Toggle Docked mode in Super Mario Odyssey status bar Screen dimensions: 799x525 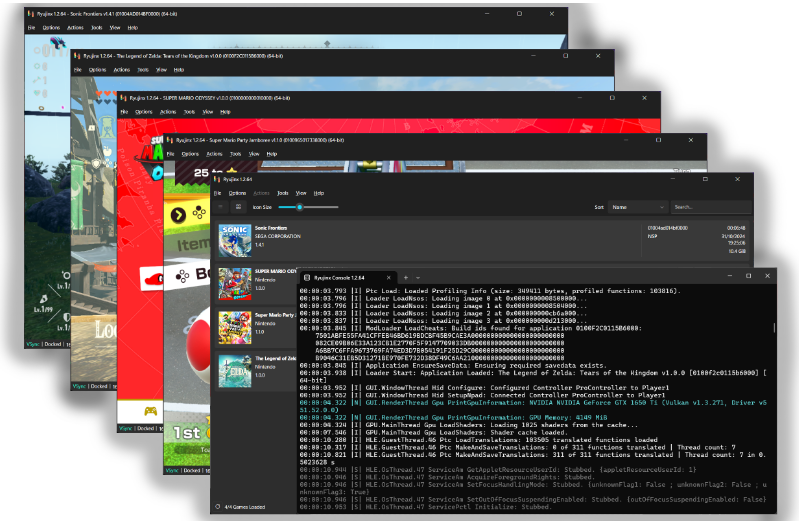pyautogui.click(x=146, y=428)
